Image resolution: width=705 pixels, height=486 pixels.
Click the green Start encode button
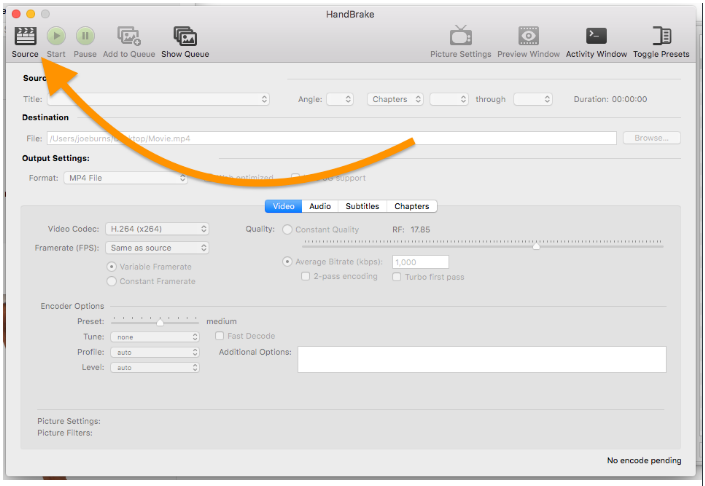[56, 36]
